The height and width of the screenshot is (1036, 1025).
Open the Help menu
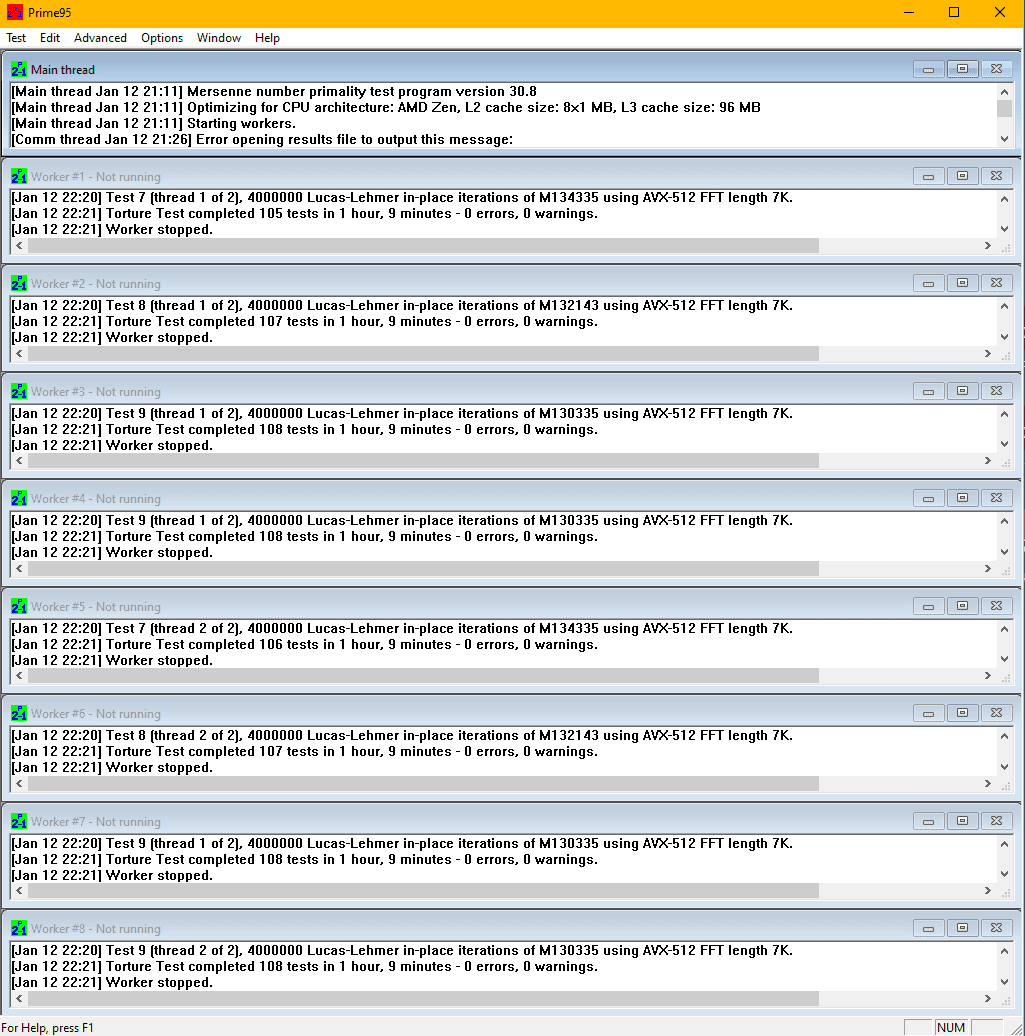click(267, 38)
